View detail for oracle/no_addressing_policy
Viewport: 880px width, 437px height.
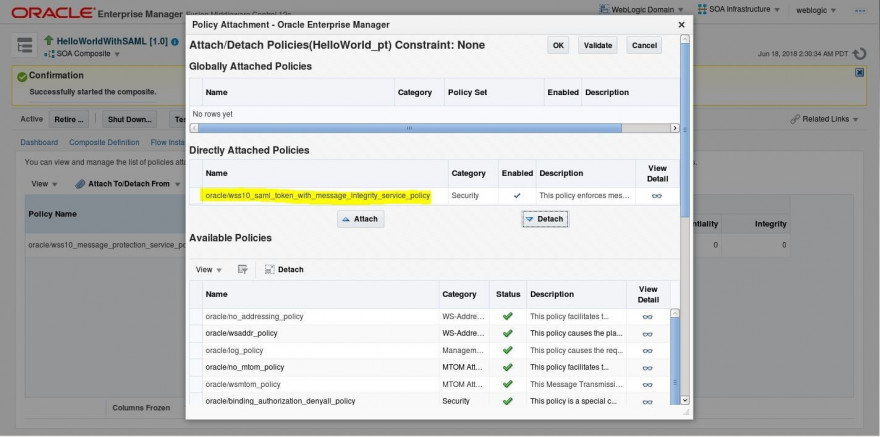tap(648, 317)
